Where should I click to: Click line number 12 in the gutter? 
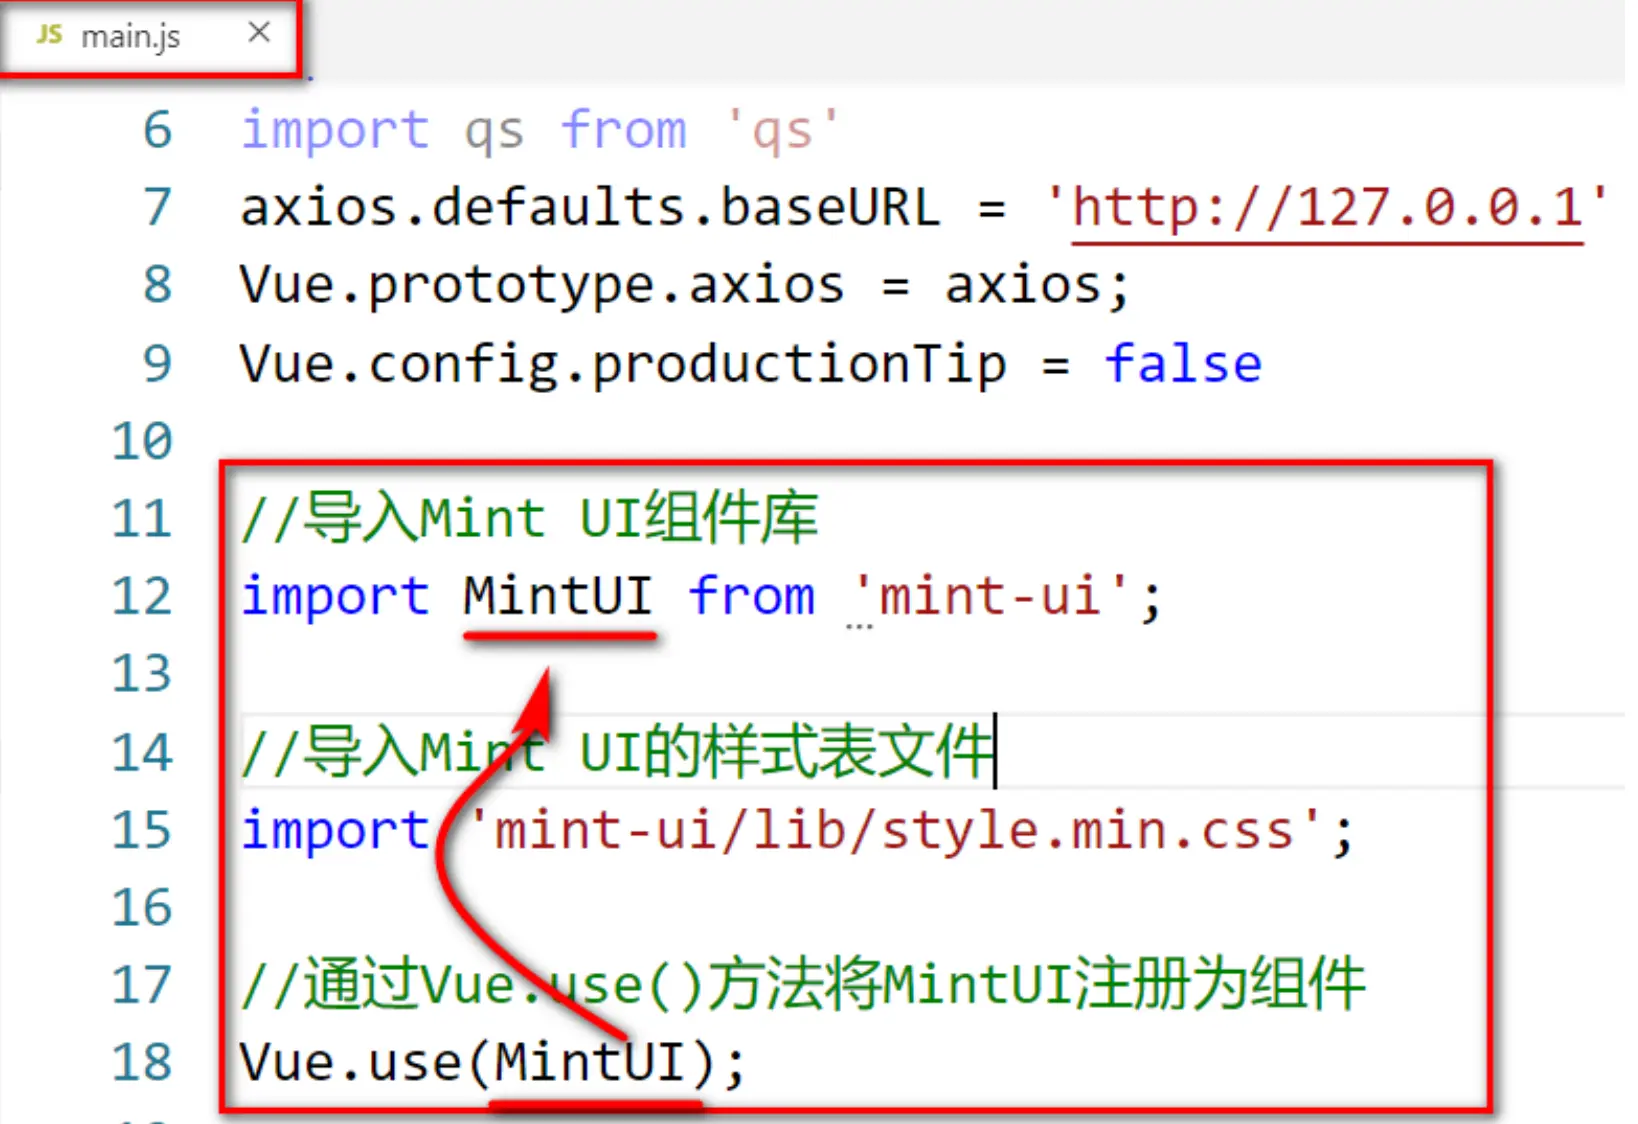(142, 596)
